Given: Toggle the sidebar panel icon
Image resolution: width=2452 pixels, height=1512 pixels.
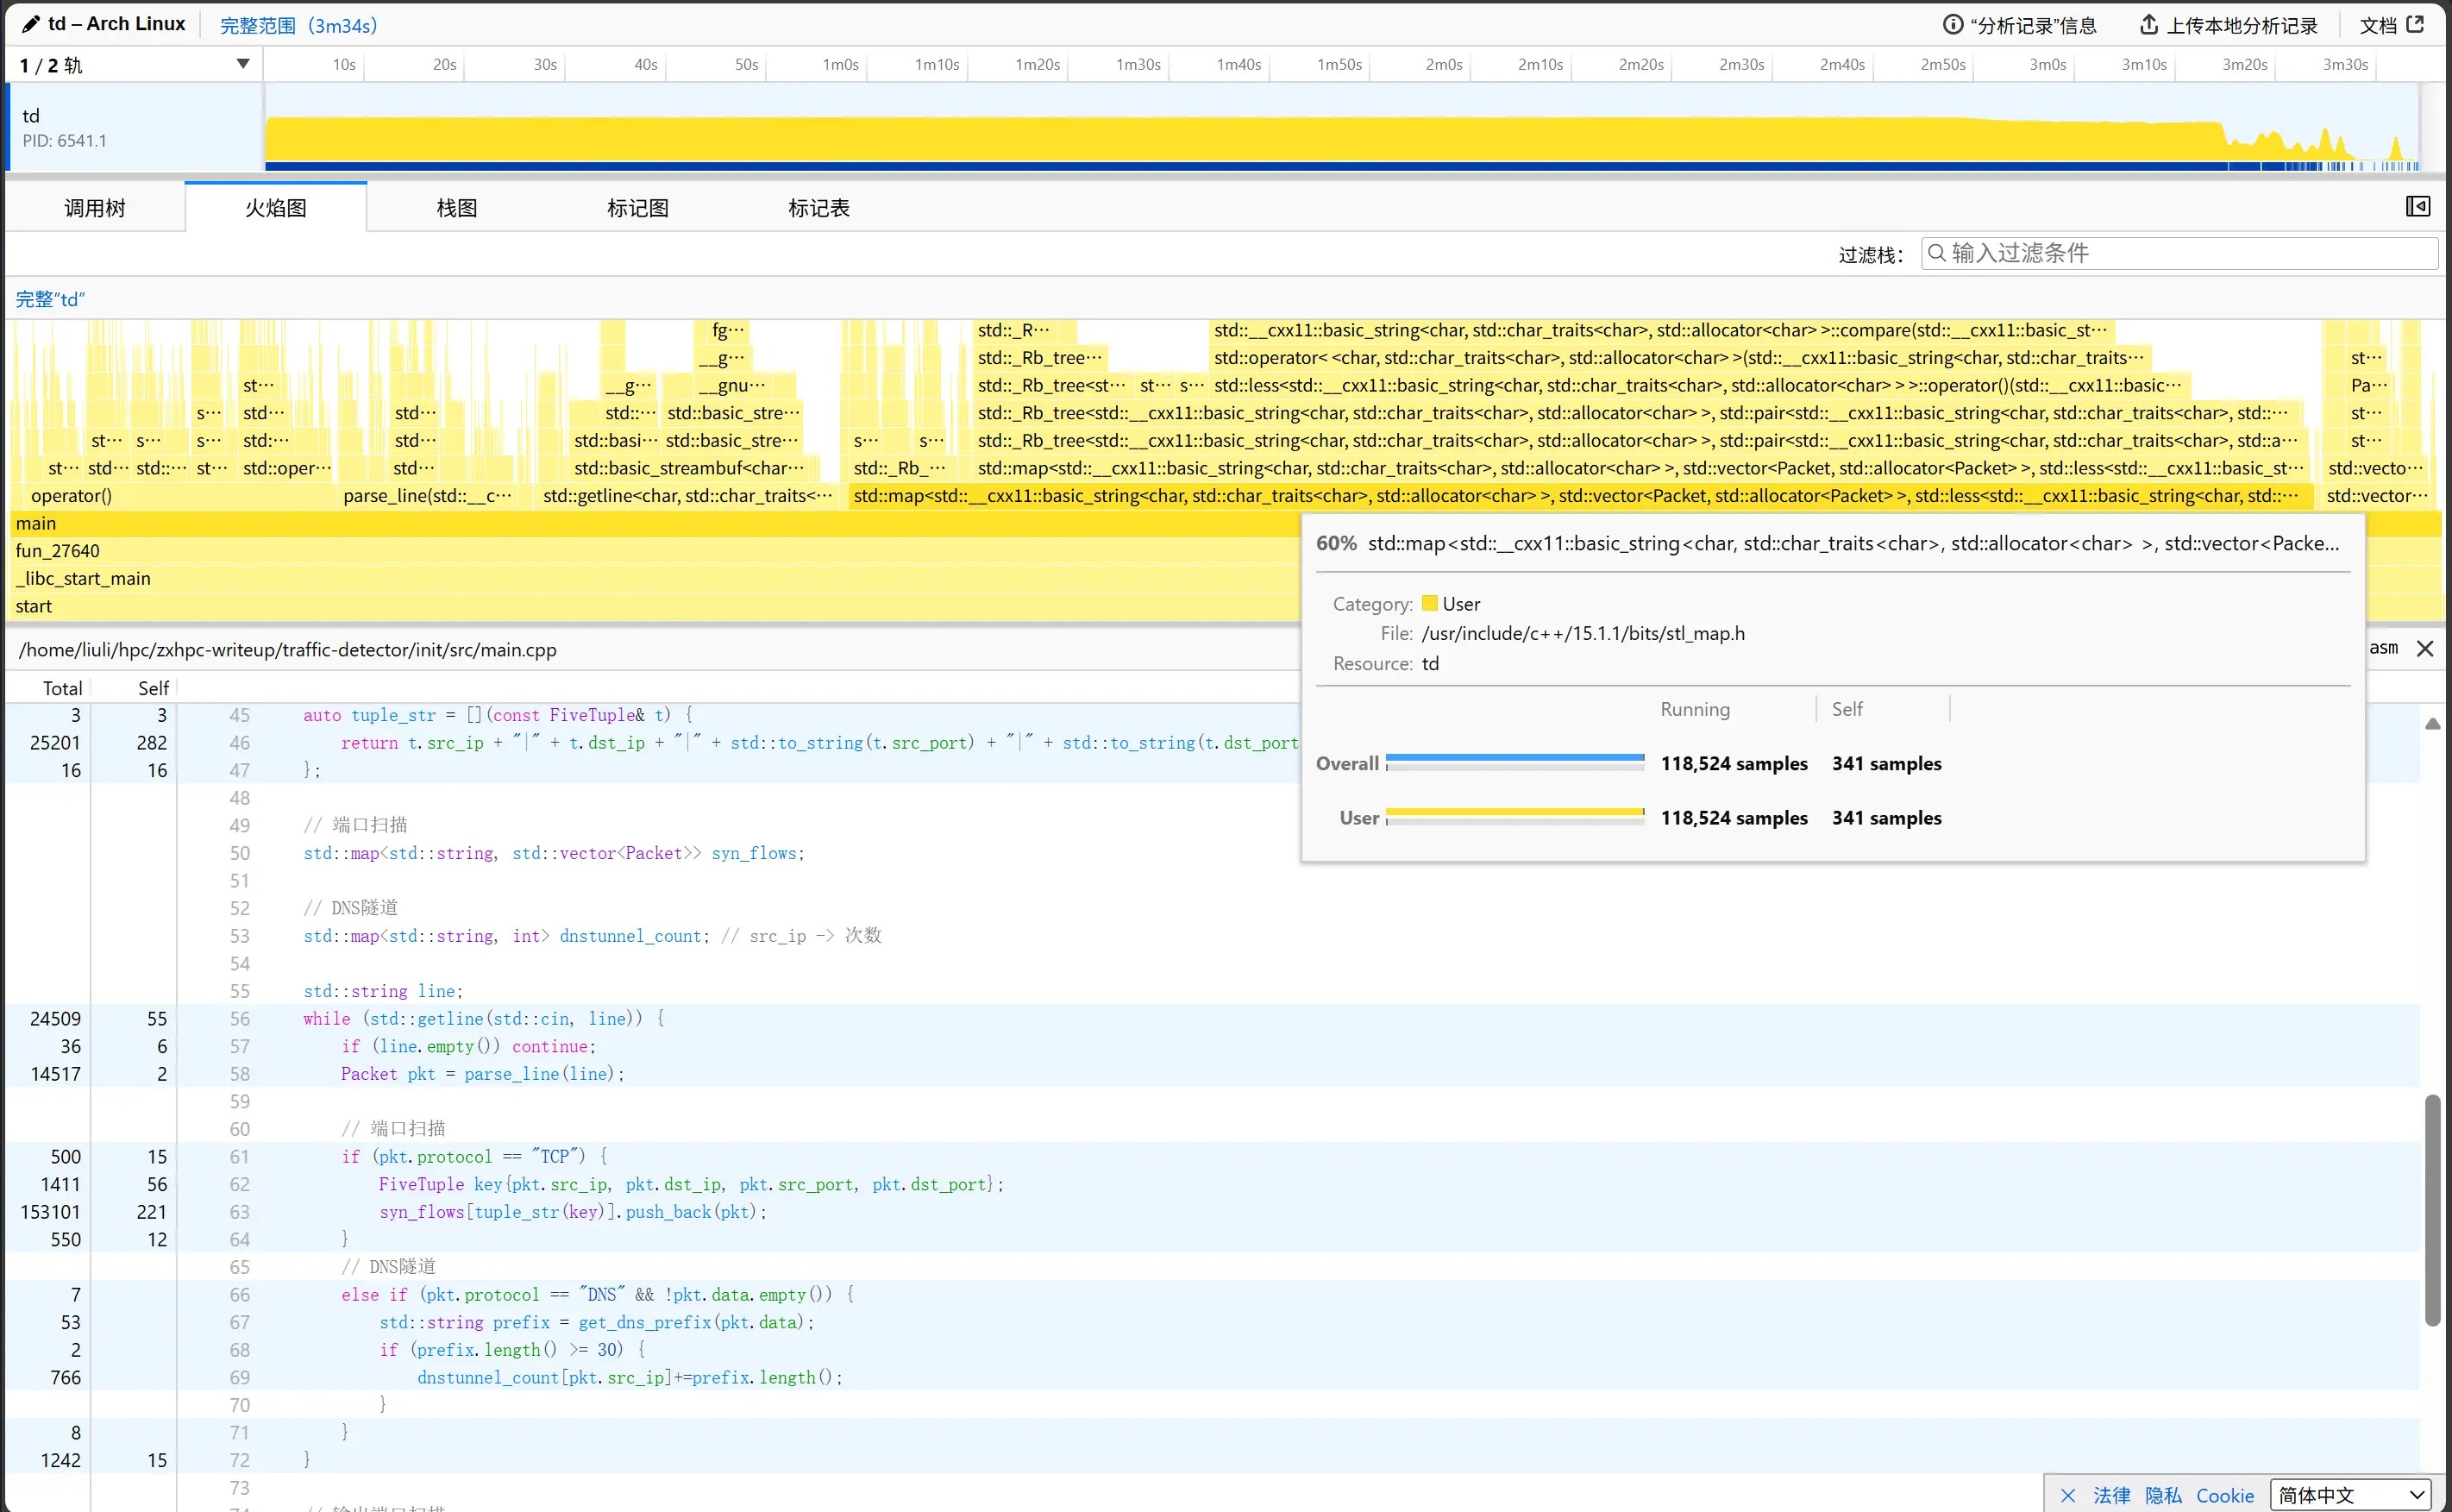Looking at the screenshot, I should pos(2417,207).
